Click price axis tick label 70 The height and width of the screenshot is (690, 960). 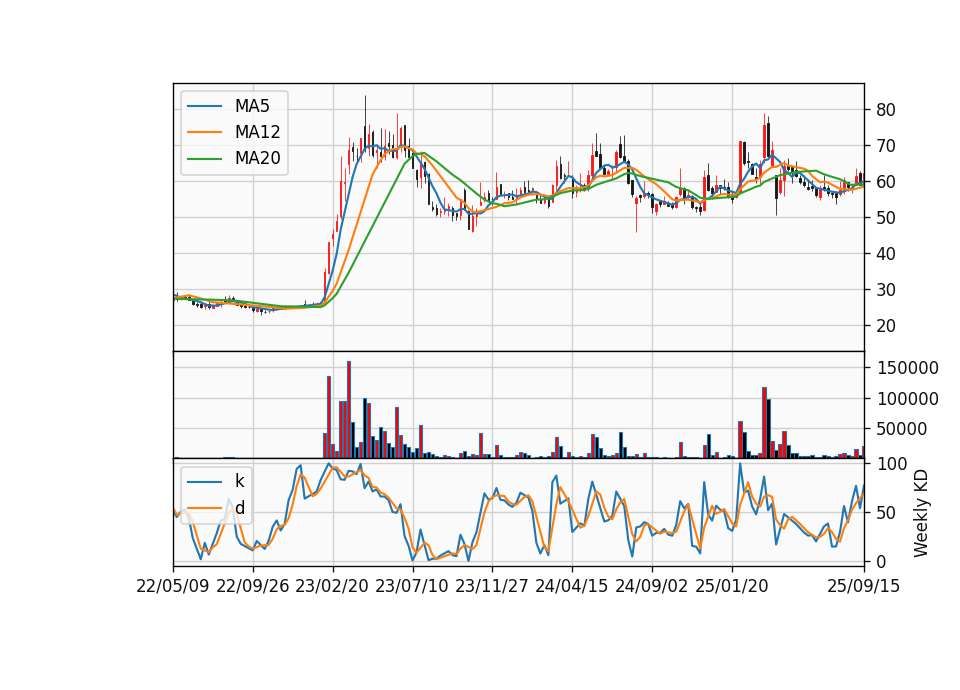886,146
